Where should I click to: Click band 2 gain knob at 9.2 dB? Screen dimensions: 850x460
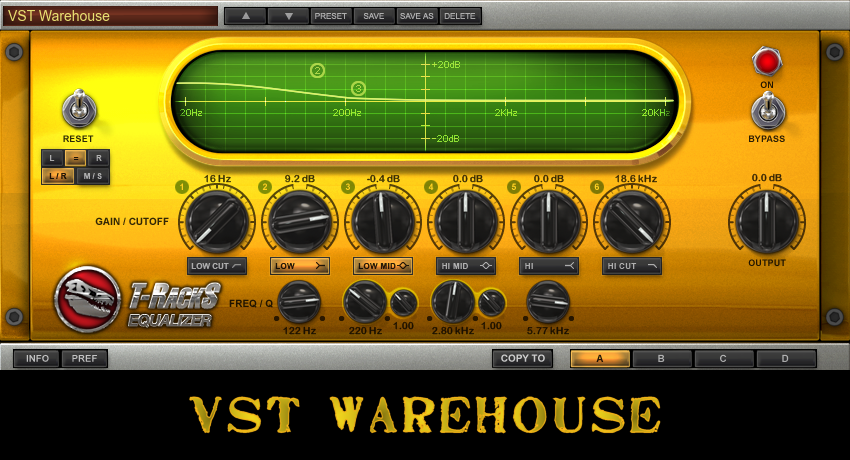pyautogui.click(x=300, y=221)
